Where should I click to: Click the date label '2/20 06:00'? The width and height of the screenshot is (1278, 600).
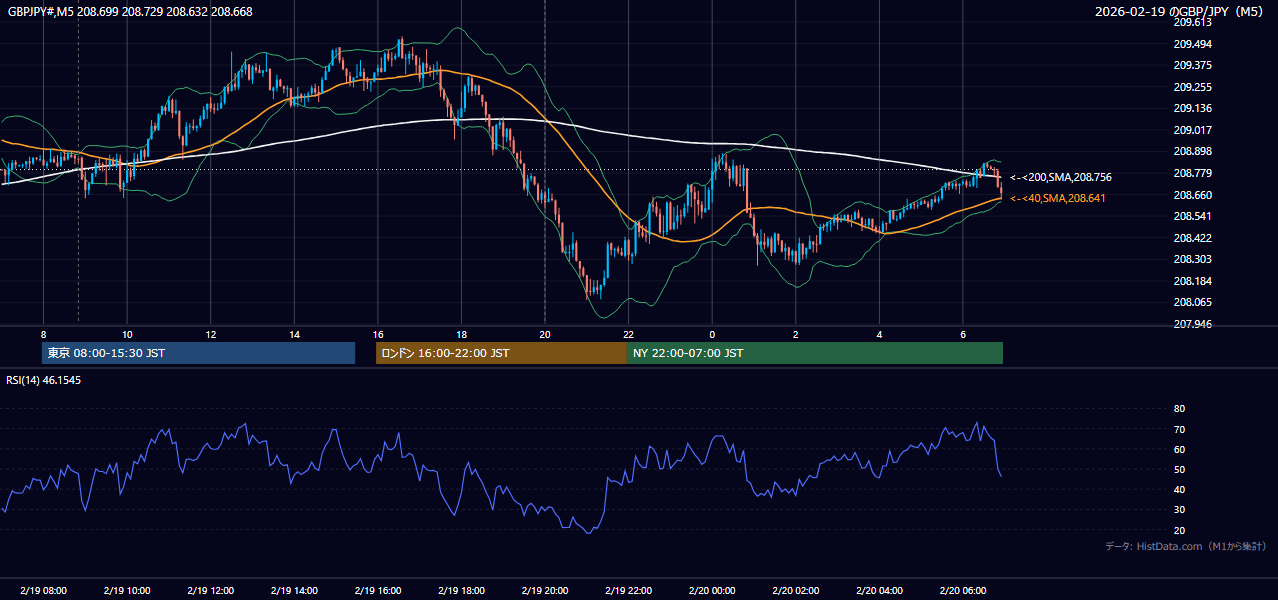(x=963, y=591)
